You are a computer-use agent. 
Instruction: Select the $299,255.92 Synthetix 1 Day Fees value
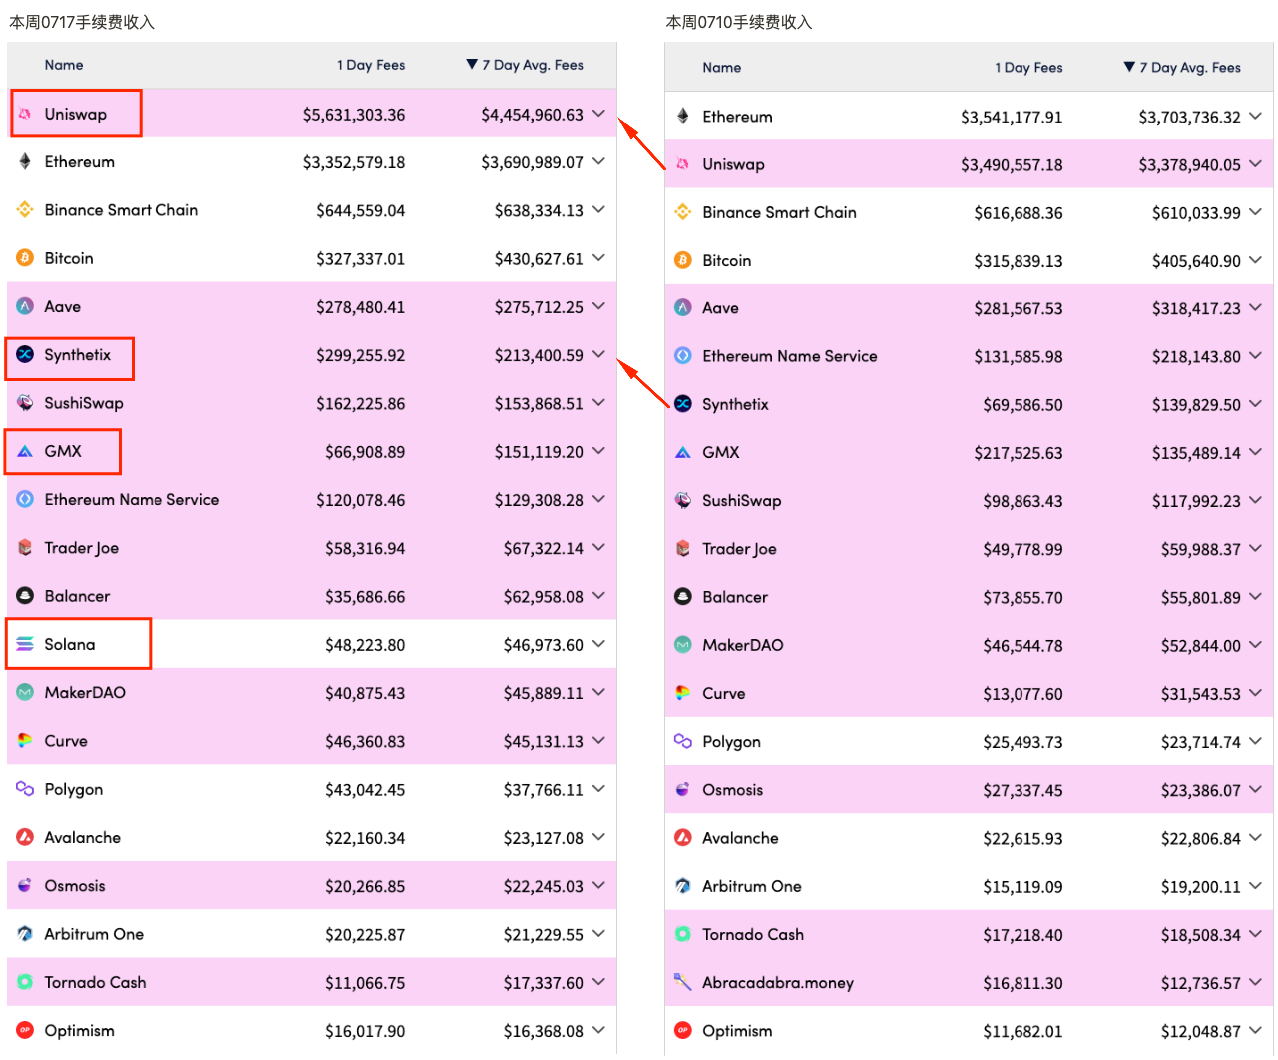(x=361, y=355)
